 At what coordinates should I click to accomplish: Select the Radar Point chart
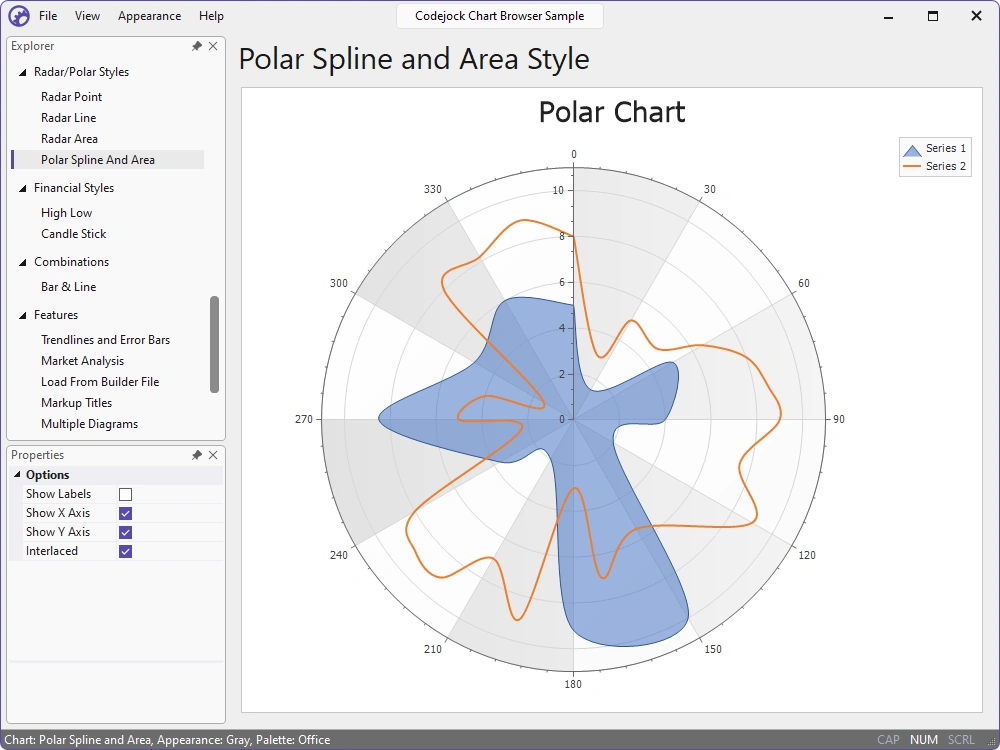point(71,97)
